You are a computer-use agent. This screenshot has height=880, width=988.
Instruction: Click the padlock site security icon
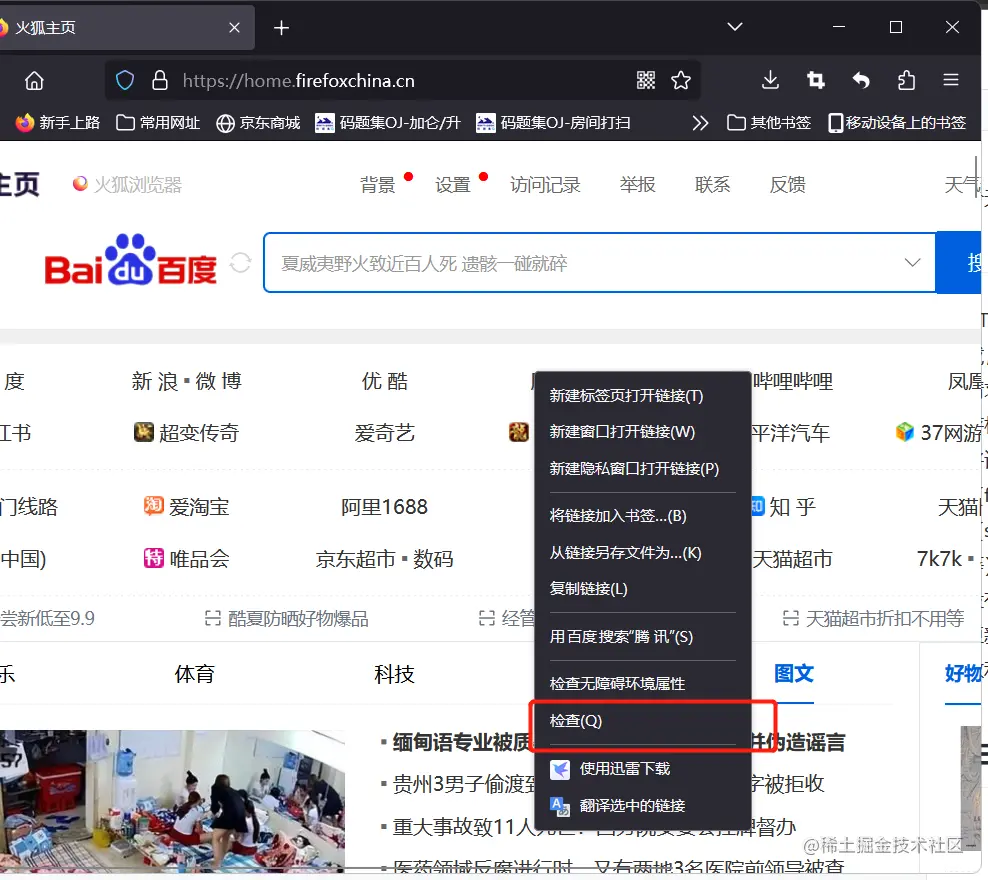[x=160, y=81]
